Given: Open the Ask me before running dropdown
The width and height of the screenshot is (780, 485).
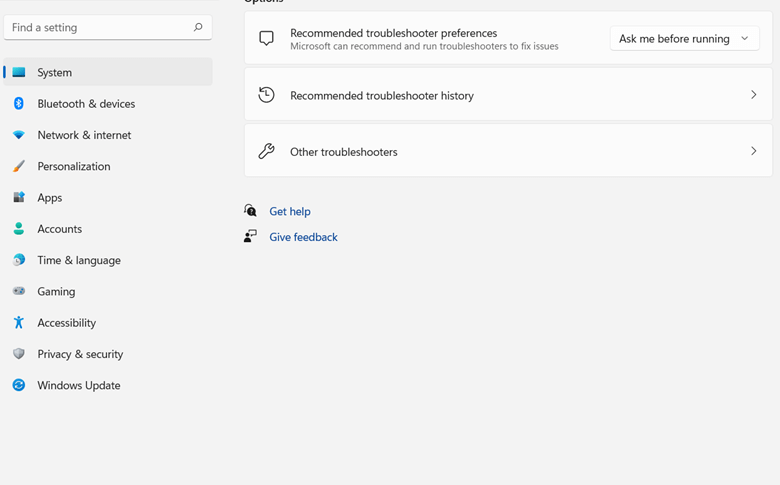Looking at the screenshot, I should pyautogui.click(x=684, y=39).
